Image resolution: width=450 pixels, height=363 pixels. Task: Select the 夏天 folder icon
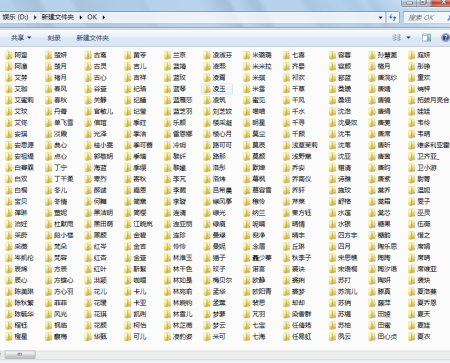(x=412, y=314)
